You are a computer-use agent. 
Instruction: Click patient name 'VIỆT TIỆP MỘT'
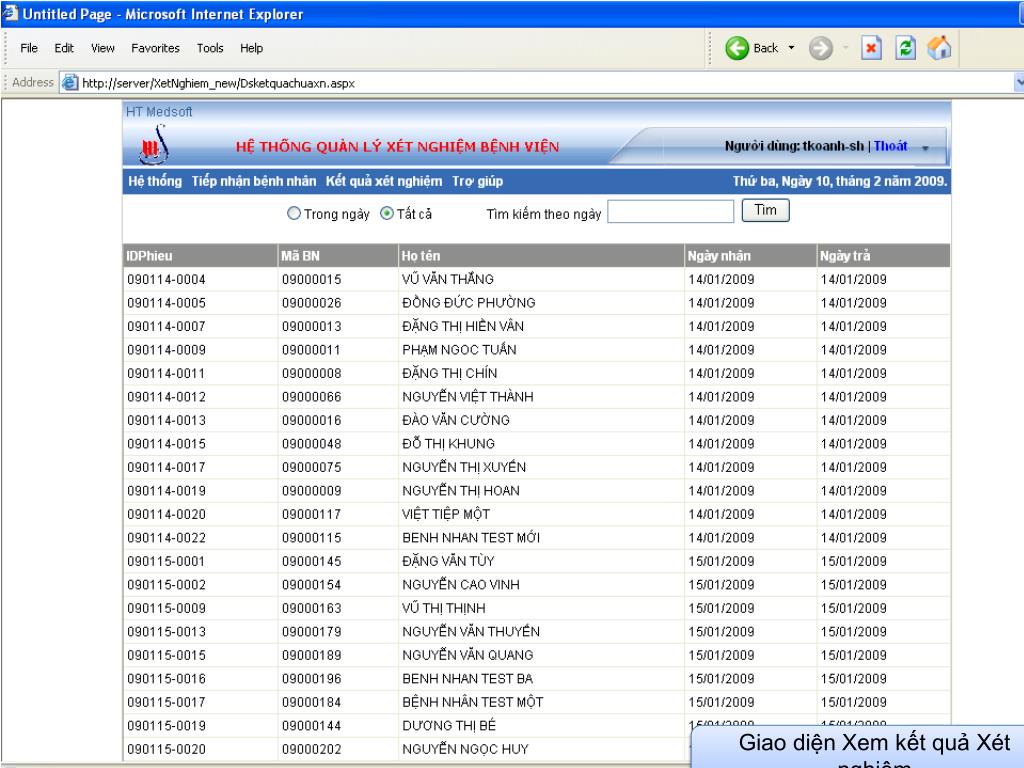[x=446, y=514]
